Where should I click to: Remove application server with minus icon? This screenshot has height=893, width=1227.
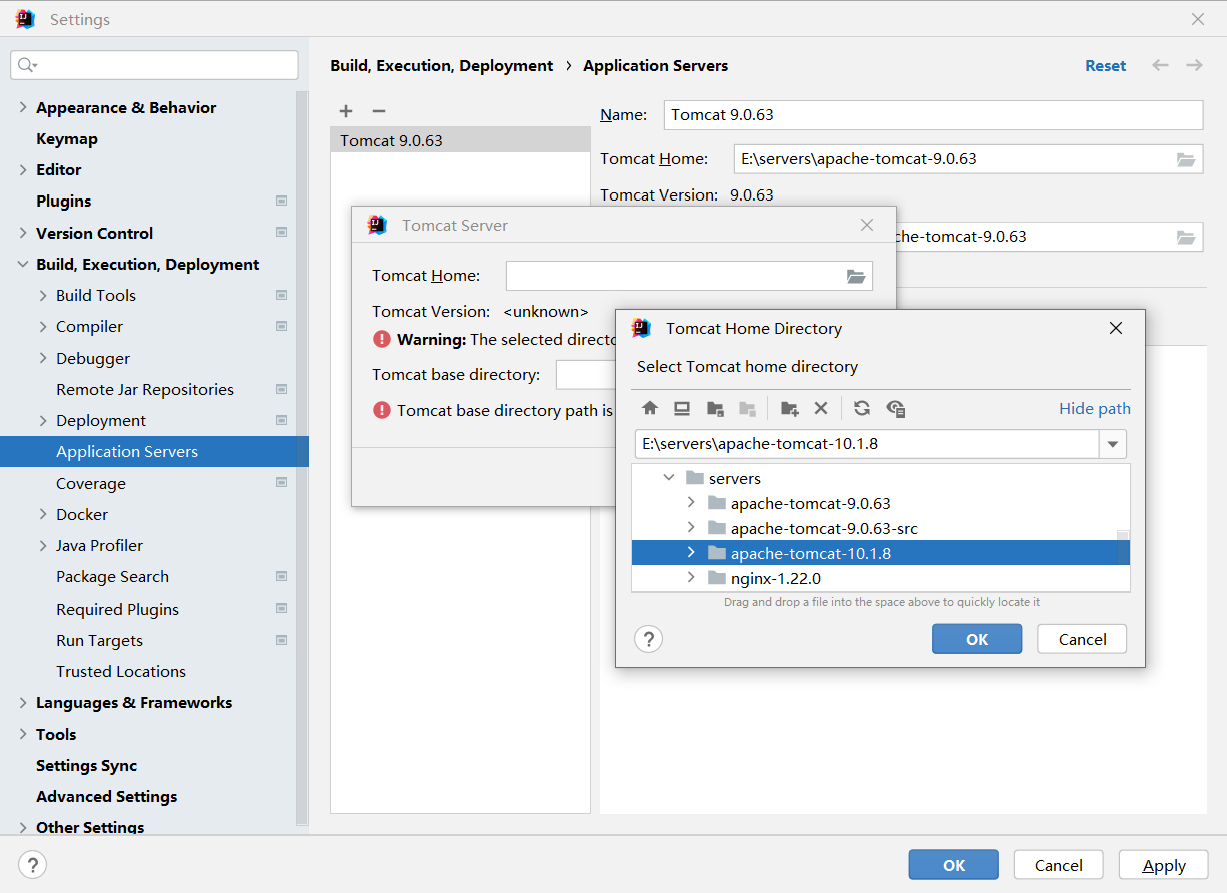[x=378, y=111]
